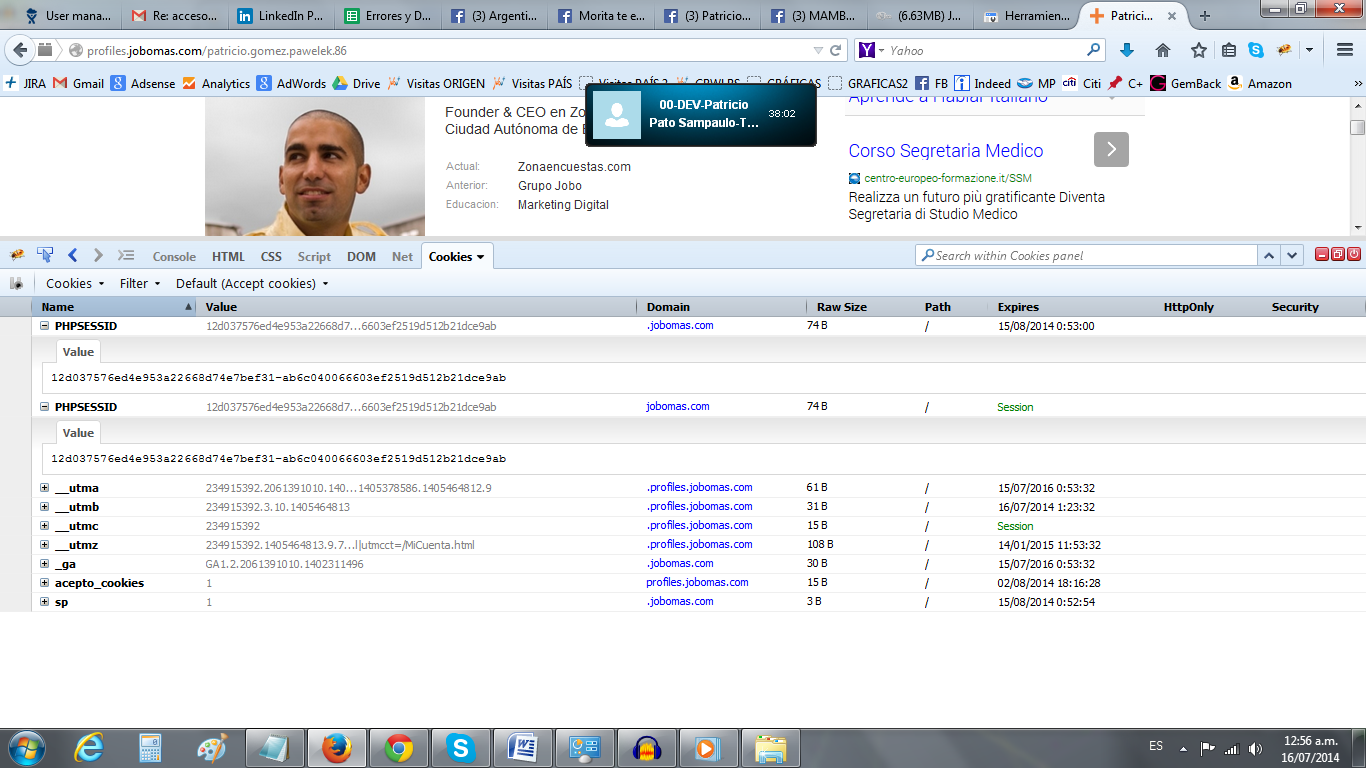Bookmark this page with the star icon
This screenshot has width=1366, height=768.
click(1198, 50)
